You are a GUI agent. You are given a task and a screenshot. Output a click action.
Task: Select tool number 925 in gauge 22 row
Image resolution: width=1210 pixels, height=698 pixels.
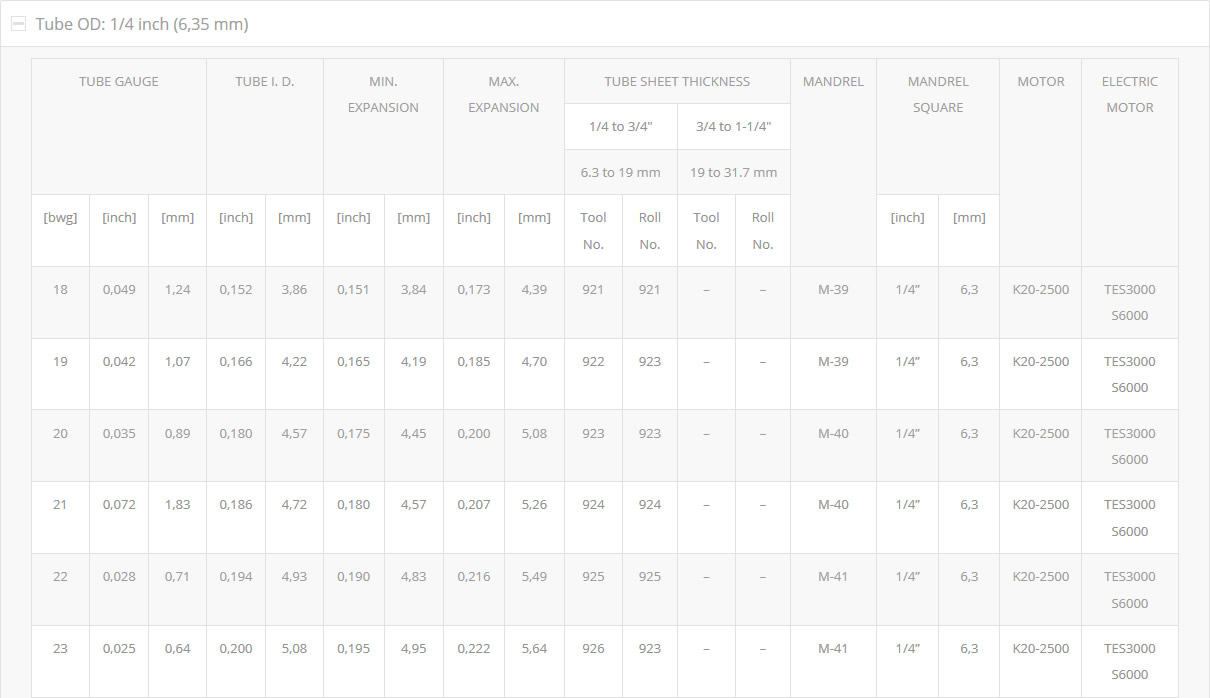(593, 577)
